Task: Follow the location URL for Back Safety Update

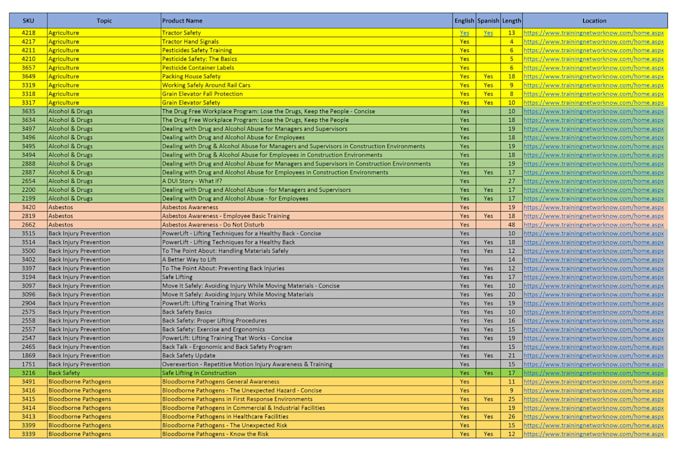Action: pos(594,355)
